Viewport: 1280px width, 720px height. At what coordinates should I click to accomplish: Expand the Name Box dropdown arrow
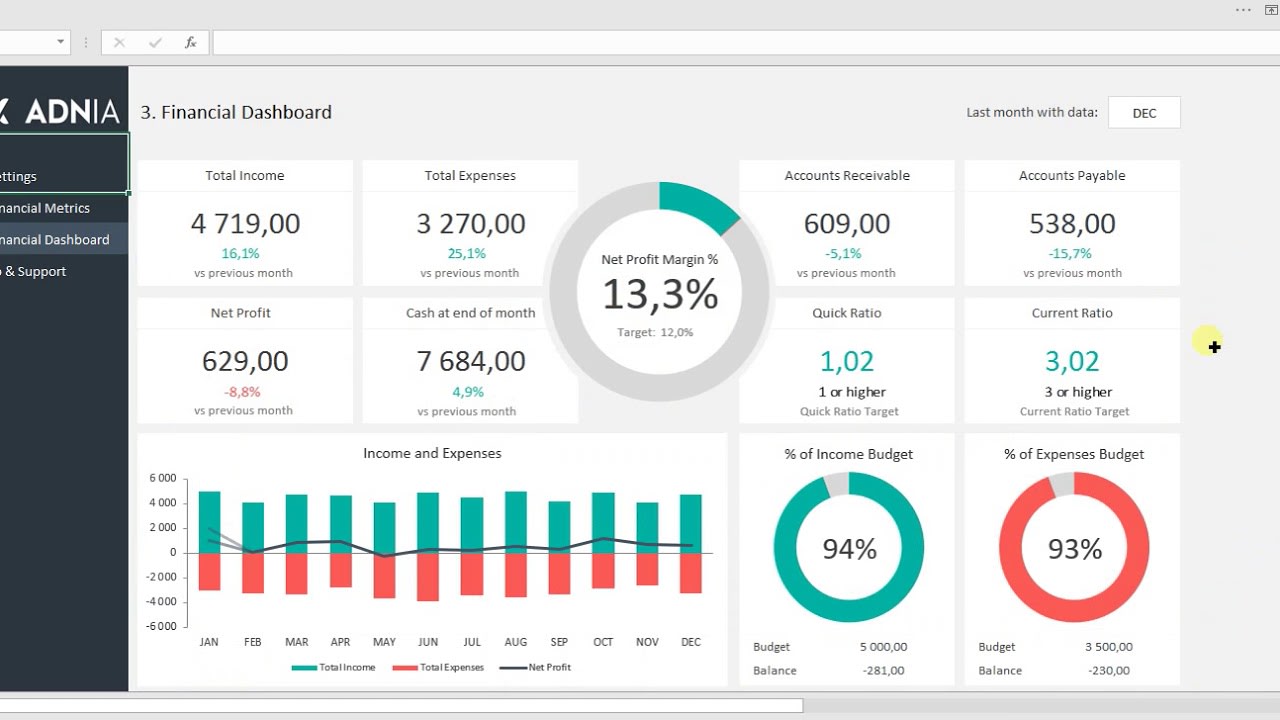click(x=61, y=42)
